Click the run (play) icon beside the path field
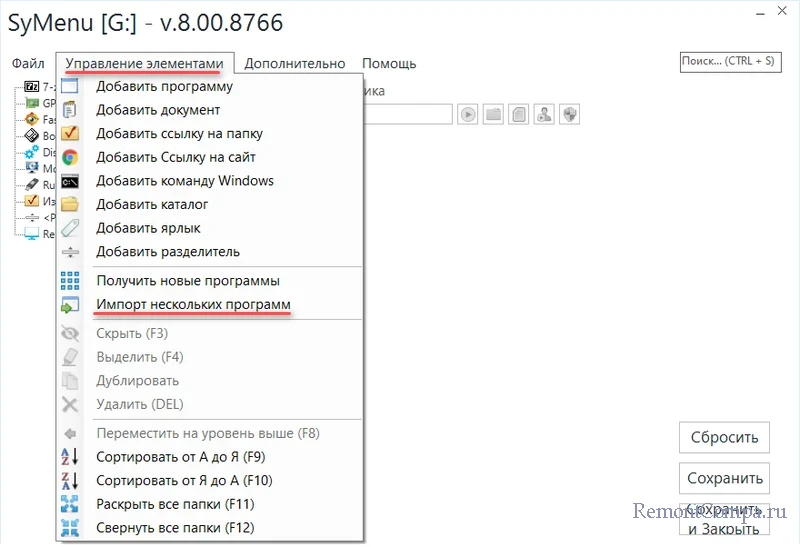The width and height of the screenshot is (800, 547). (468, 115)
